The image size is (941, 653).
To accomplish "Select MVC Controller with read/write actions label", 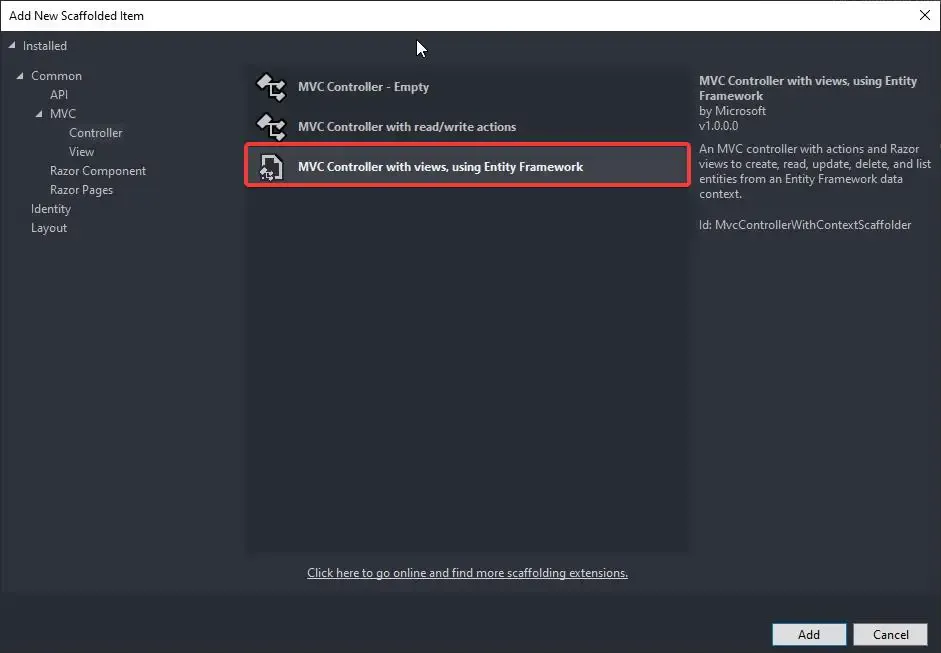I will point(406,127).
